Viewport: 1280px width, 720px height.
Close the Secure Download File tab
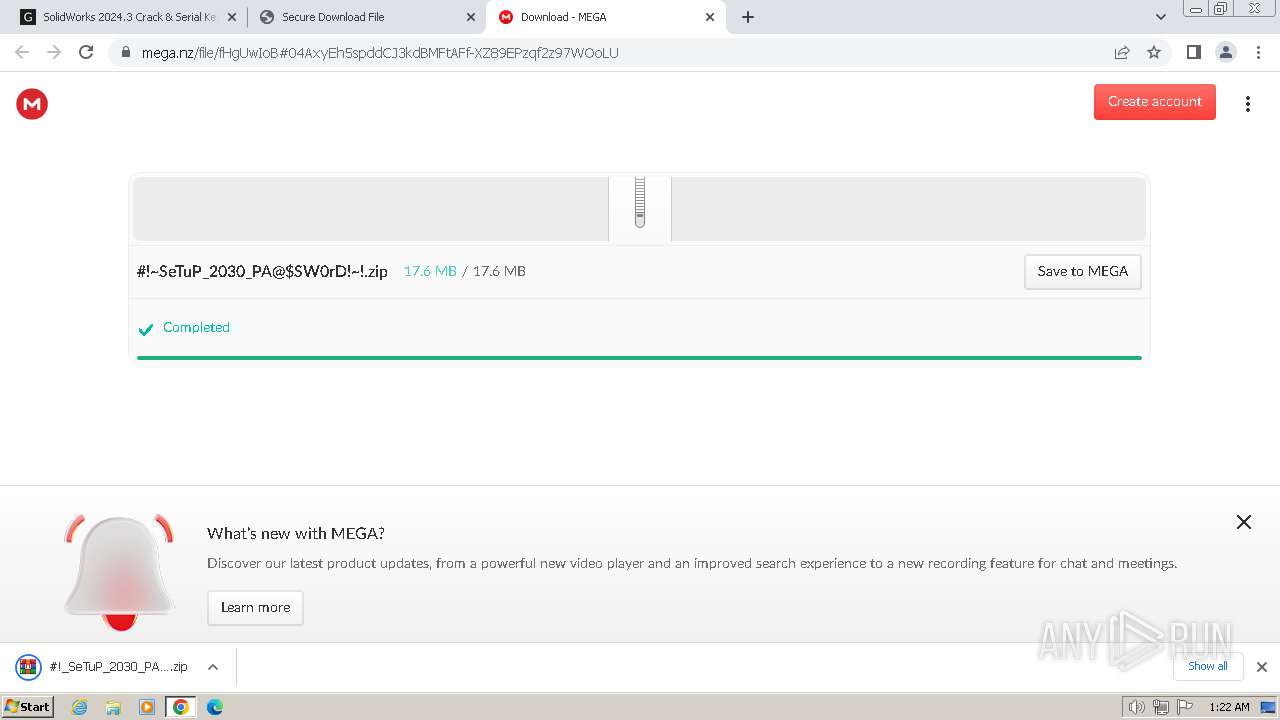coord(471,17)
